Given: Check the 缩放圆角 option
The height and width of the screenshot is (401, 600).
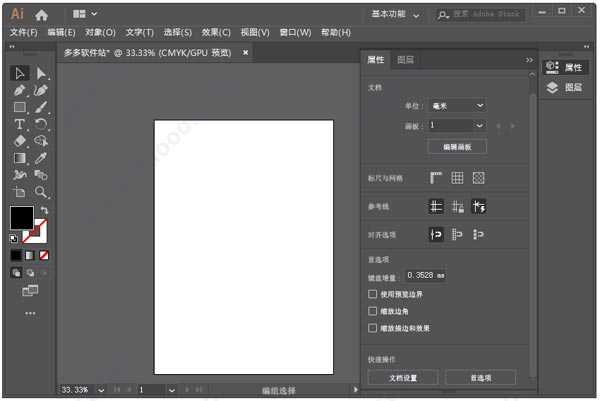Looking at the screenshot, I should [373, 311].
